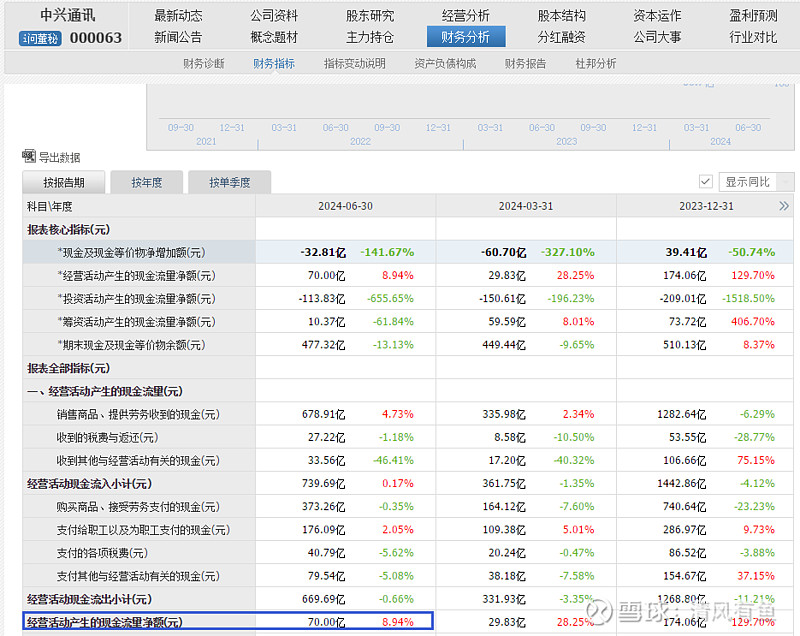This screenshot has width=800, height=636.
Task: Select the 按年度 tab
Action: click(x=147, y=182)
